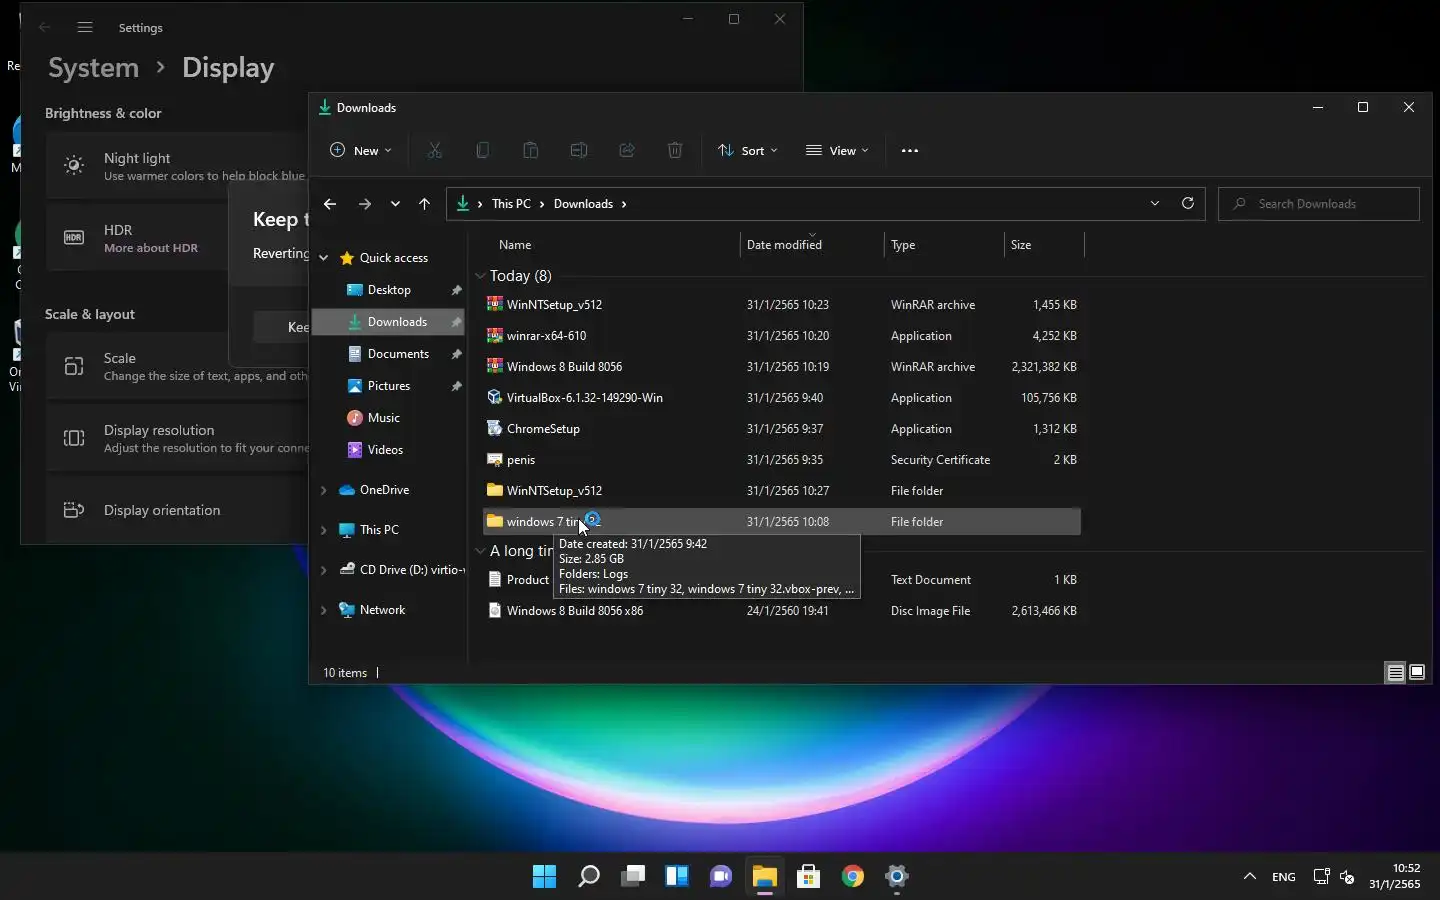Open Display resolution setting in Settings
Viewport: 1440px width, 900px height.
(178, 438)
